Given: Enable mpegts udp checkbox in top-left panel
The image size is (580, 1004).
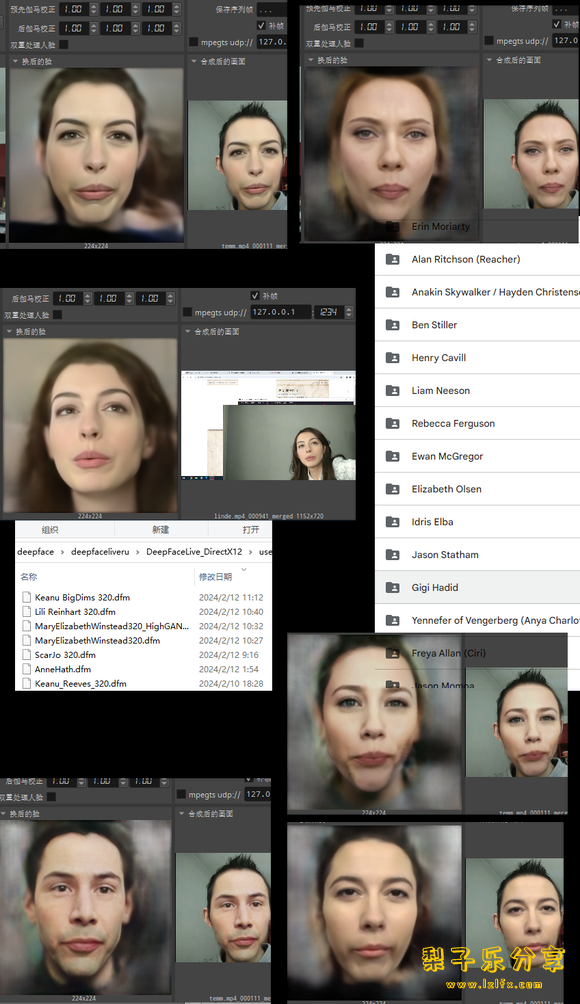Looking at the screenshot, I should coord(193,42).
